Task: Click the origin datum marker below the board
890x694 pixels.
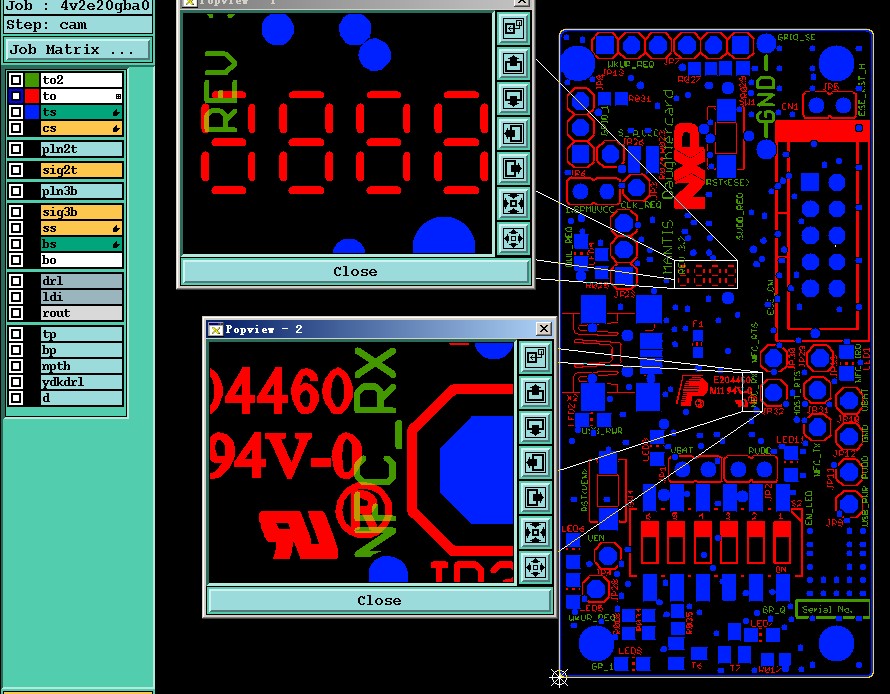Action: (x=559, y=677)
